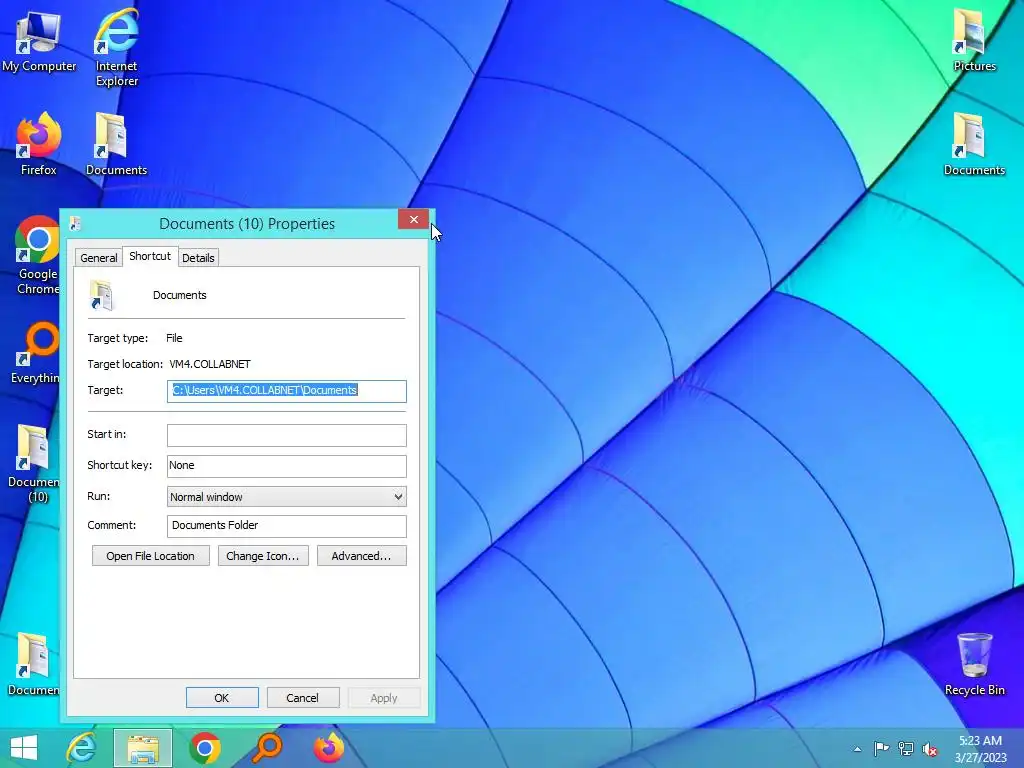Select the Documents shortcut at the bottom left of the desktop
Viewport: 1024px width, 768px height.
pos(33,664)
